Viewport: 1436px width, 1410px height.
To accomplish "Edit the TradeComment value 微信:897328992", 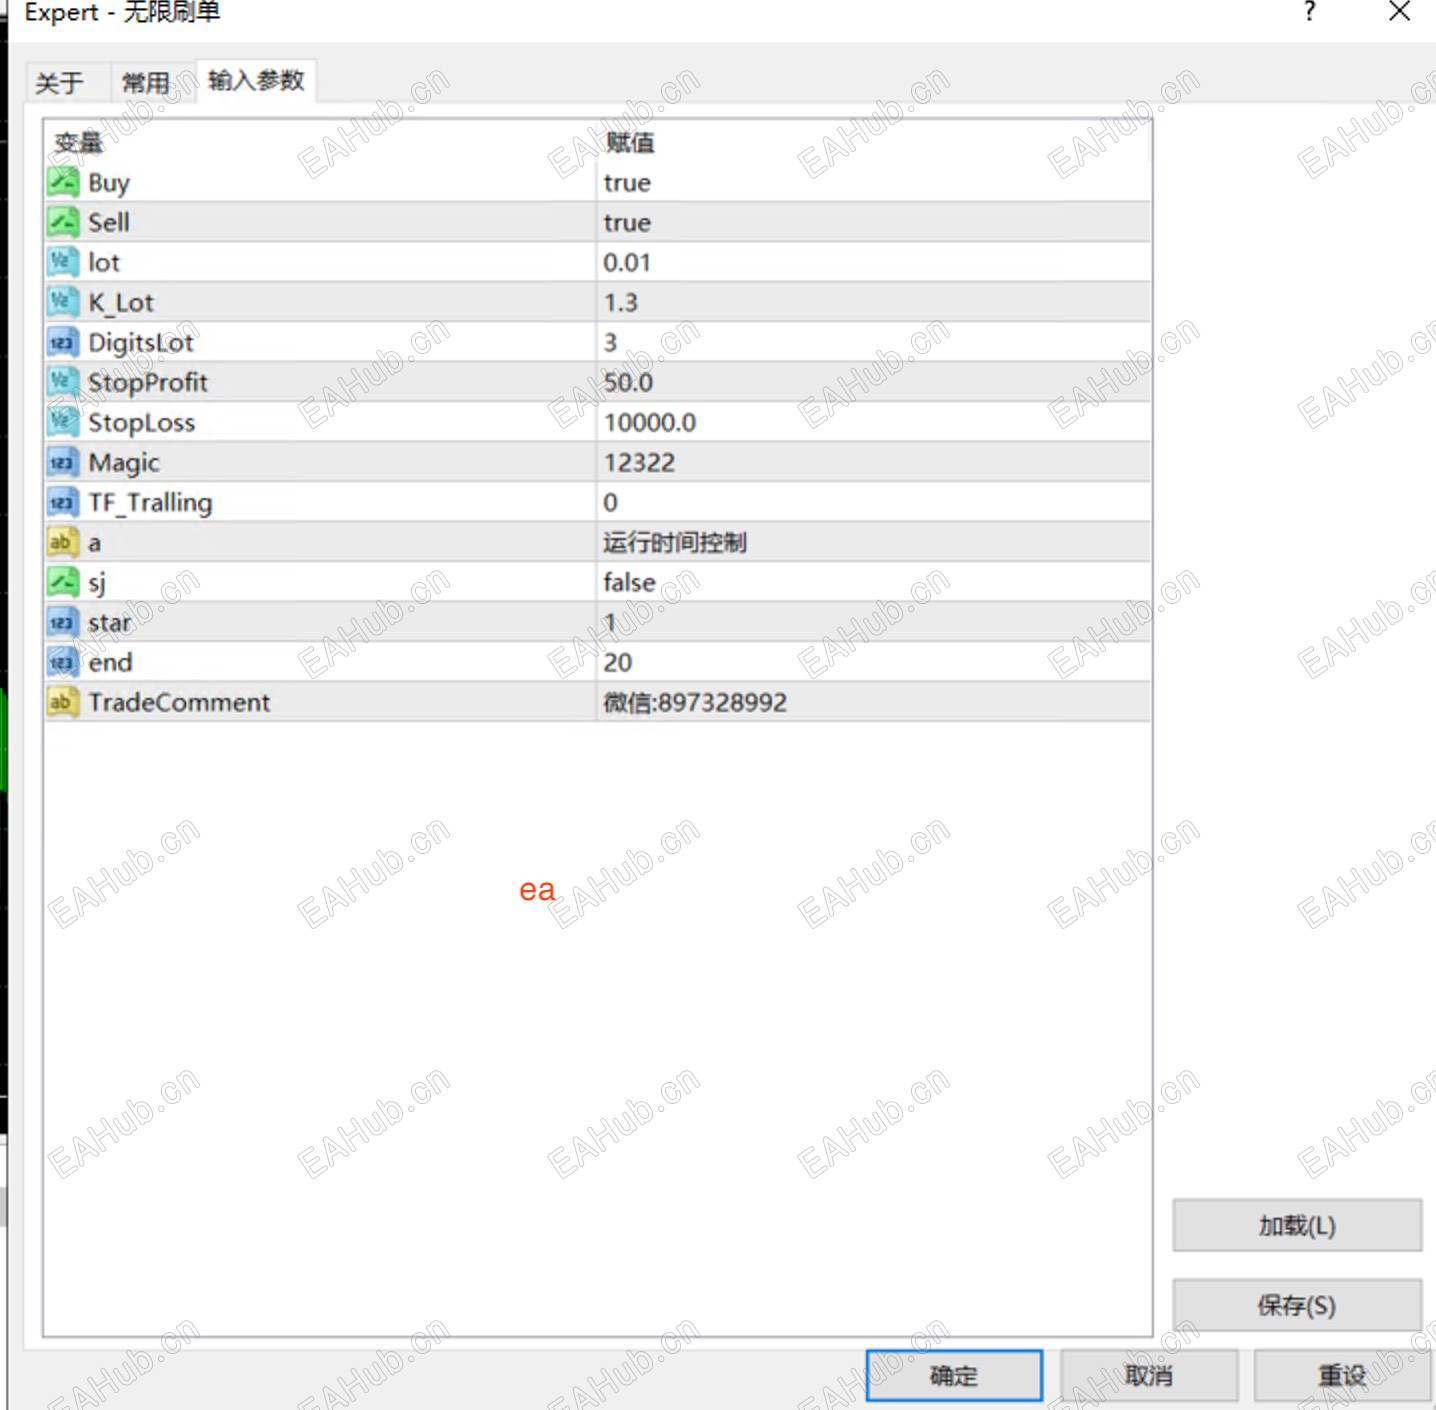I will click(695, 702).
